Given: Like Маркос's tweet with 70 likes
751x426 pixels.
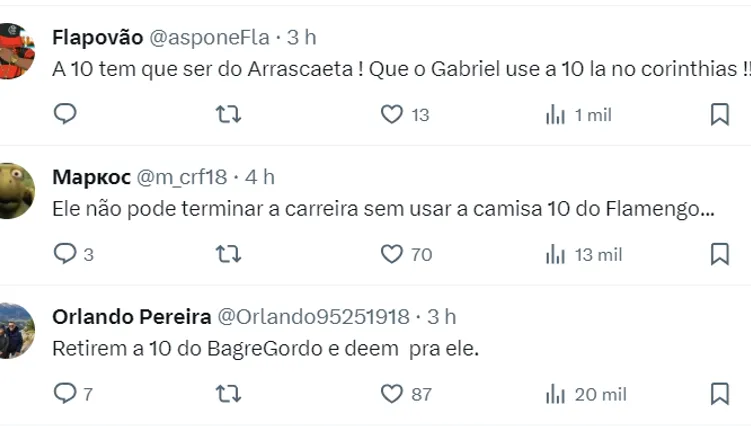Looking at the screenshot, I should pos(392,254).
